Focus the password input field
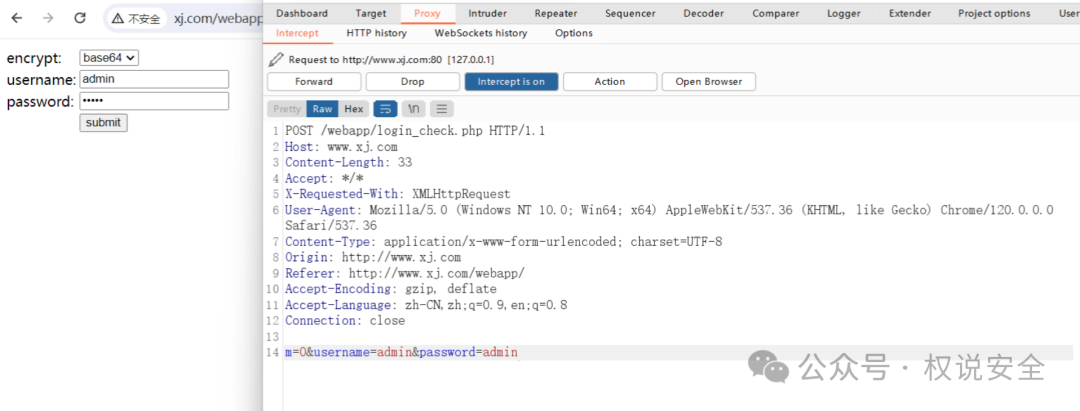Image resolution: width=1080 pixels, height=411 pixels. pos(154,101)
